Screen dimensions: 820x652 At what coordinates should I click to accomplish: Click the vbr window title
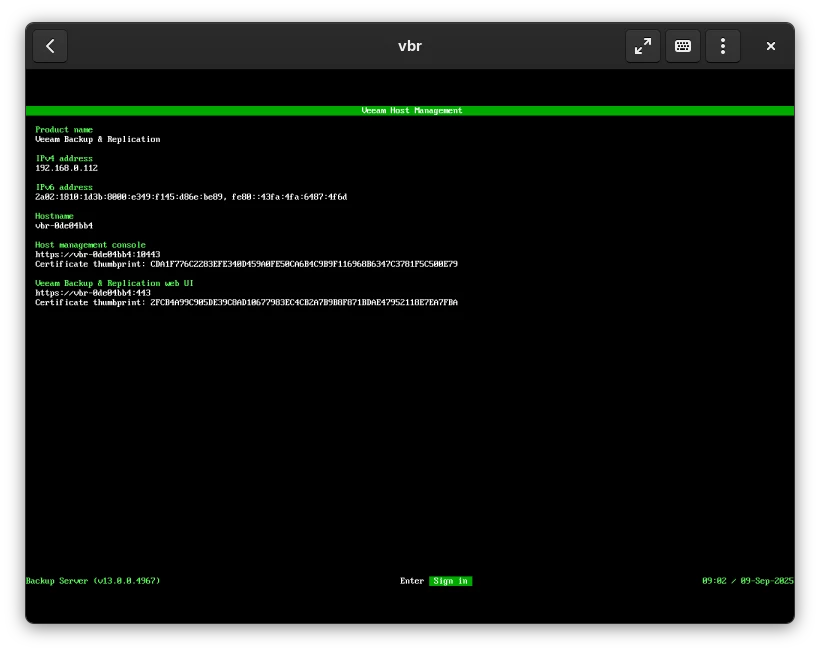[409, 46]
